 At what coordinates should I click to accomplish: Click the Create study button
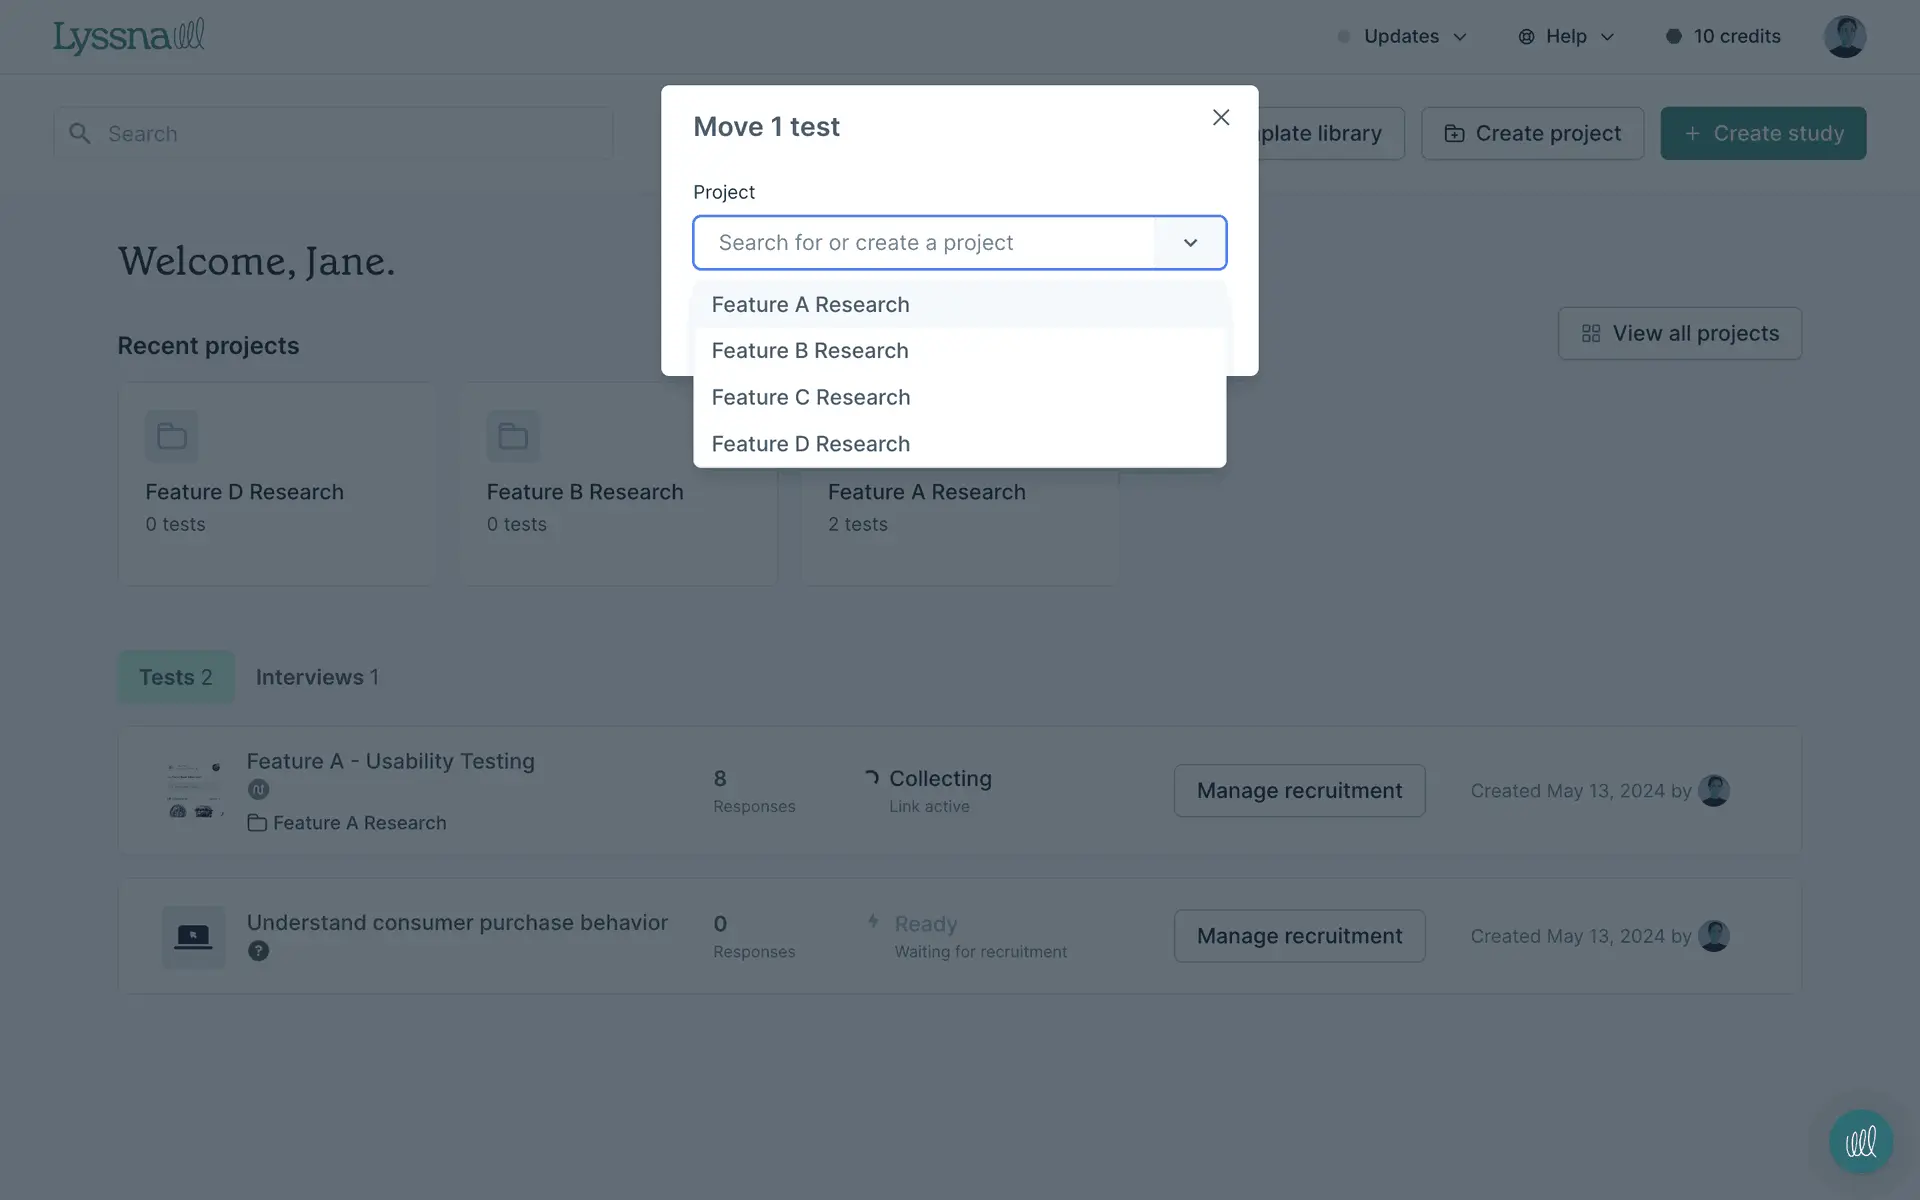[x=1762, y=133]
